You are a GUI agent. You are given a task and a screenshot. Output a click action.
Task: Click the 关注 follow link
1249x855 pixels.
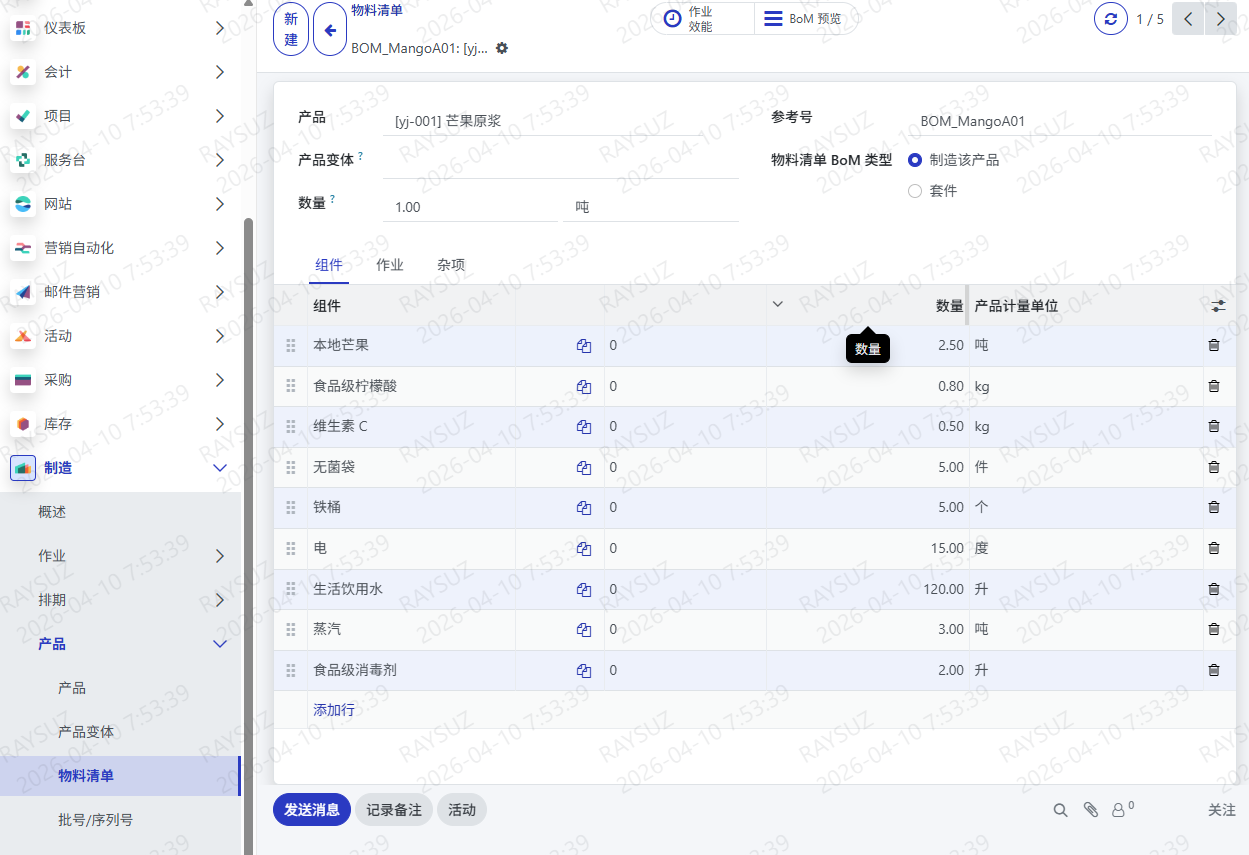[x=1222, y=810]
